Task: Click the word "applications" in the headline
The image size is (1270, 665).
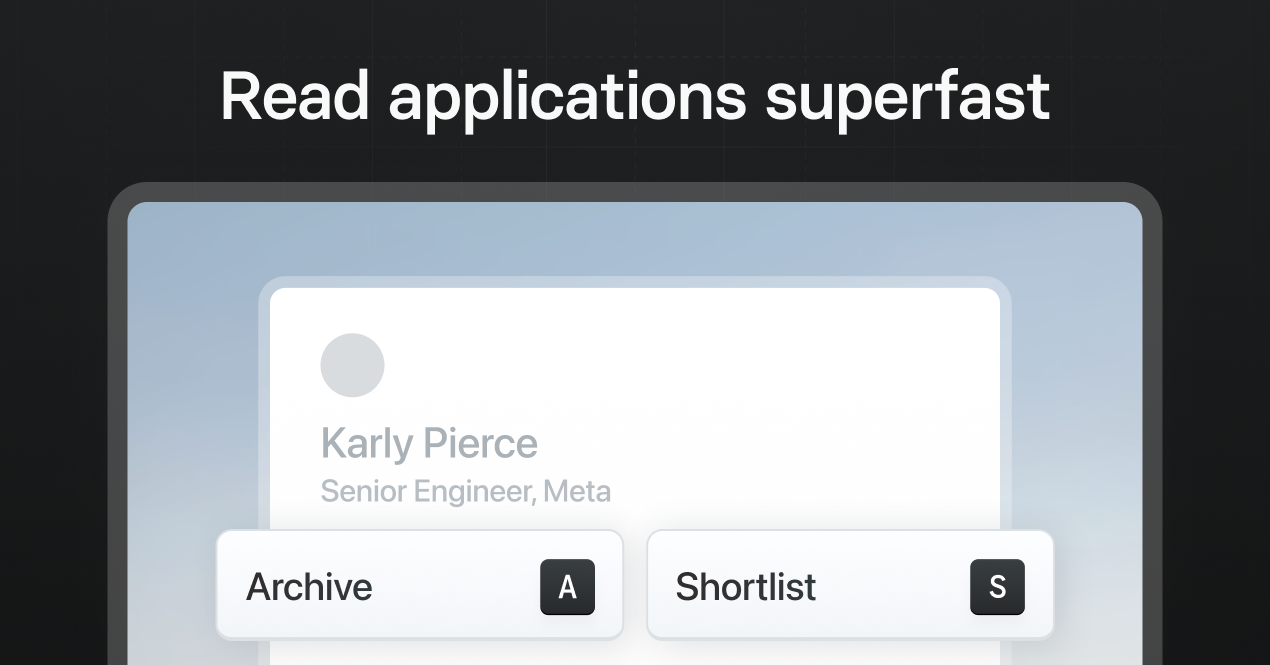Action: pos(567,97)
